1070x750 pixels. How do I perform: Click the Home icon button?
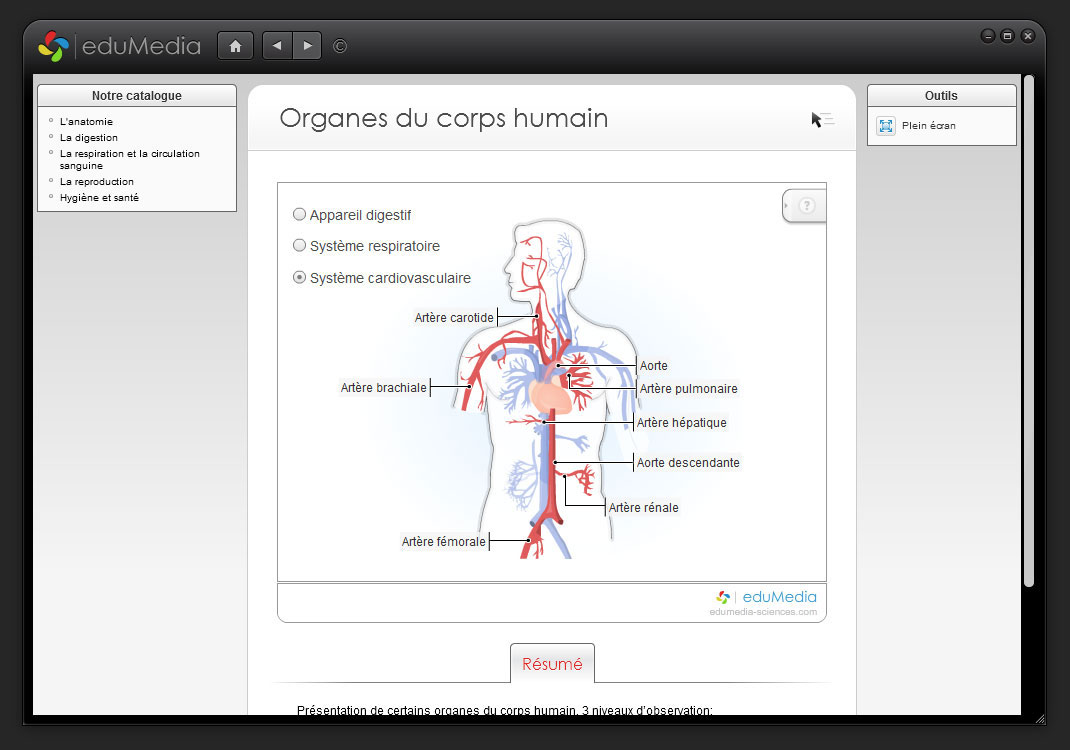tap(235, 46)
